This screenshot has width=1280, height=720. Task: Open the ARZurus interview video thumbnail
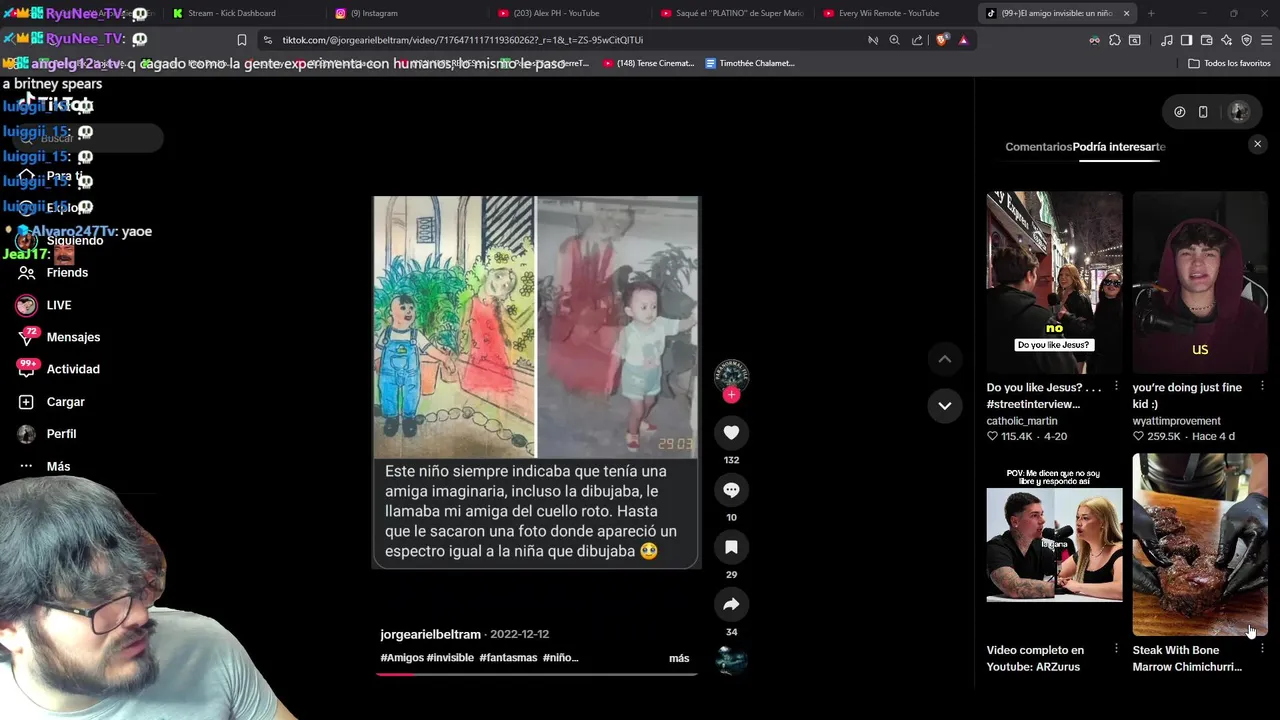tap(1054, 544)
